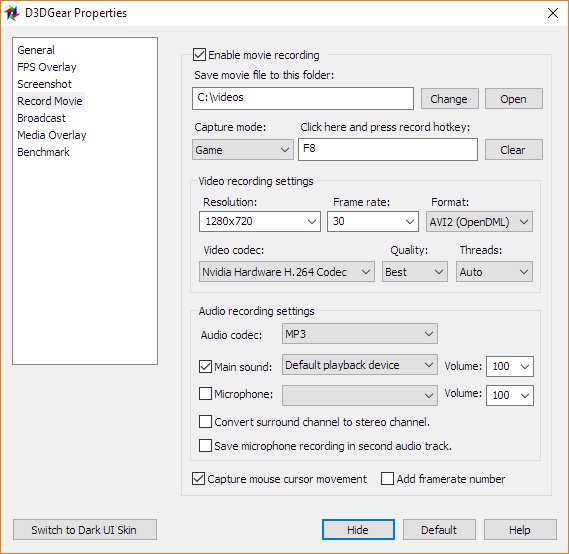
Task: Open the Main sound device dropdown
Action: point(360,365)
